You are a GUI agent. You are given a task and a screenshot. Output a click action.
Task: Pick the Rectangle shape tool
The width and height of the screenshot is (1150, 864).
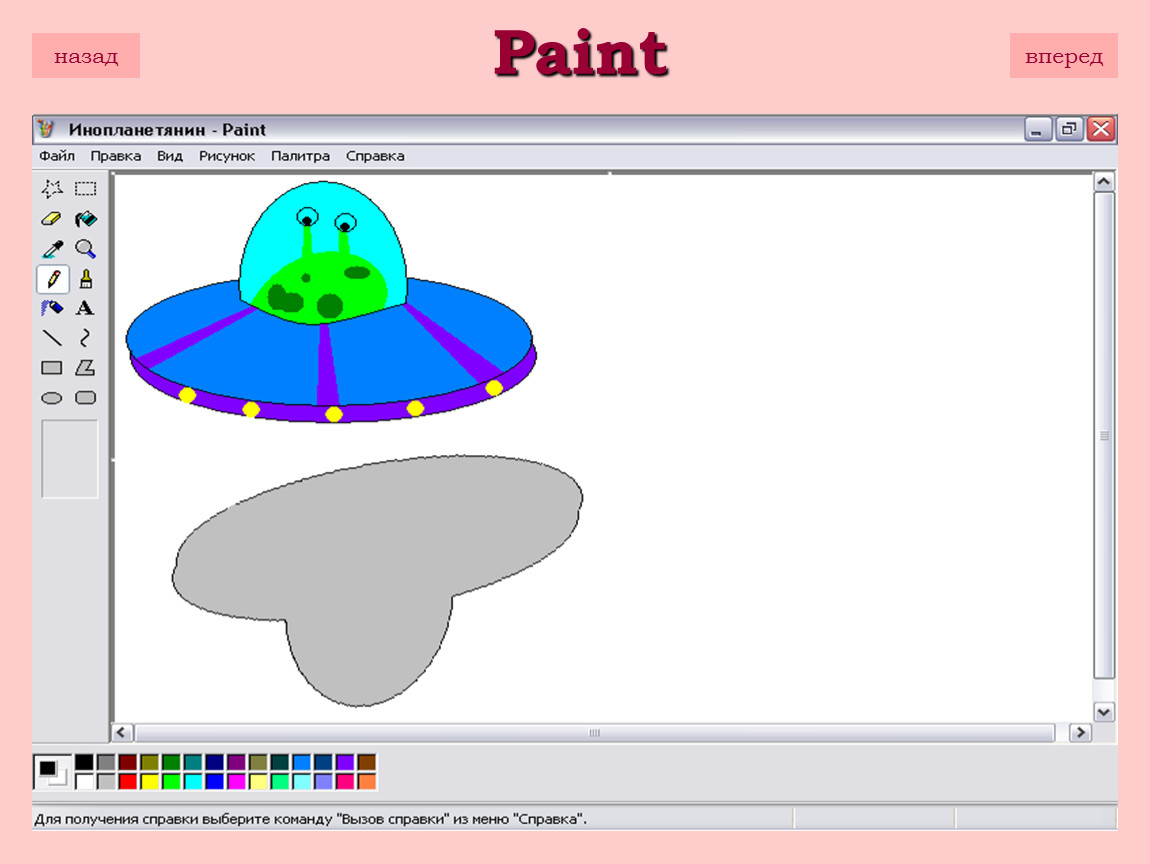[x=51, y=367]
